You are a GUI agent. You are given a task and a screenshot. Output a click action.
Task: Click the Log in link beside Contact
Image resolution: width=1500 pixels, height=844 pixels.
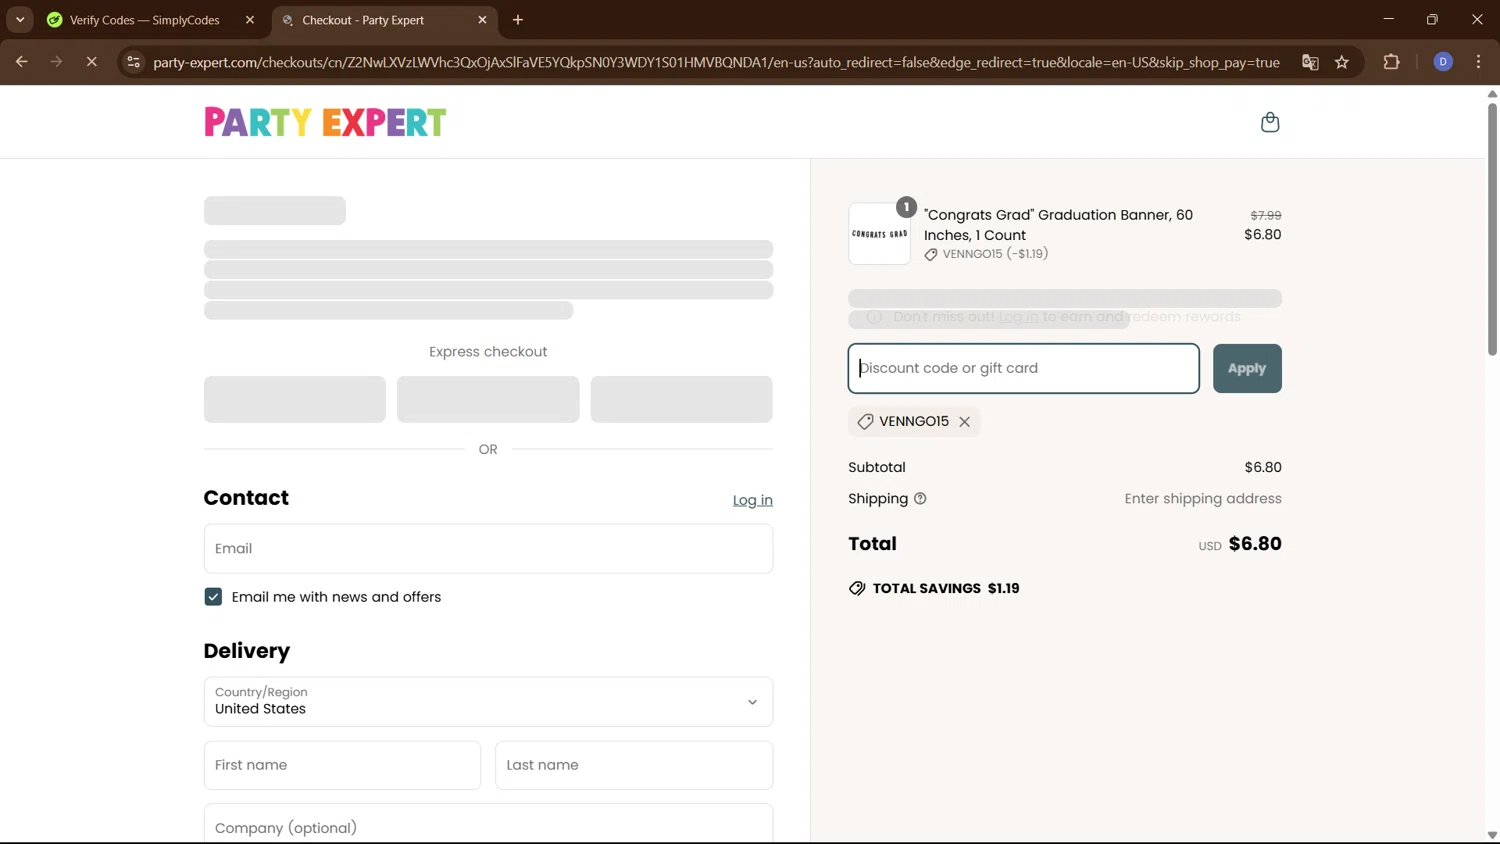[x=752, y=500]
